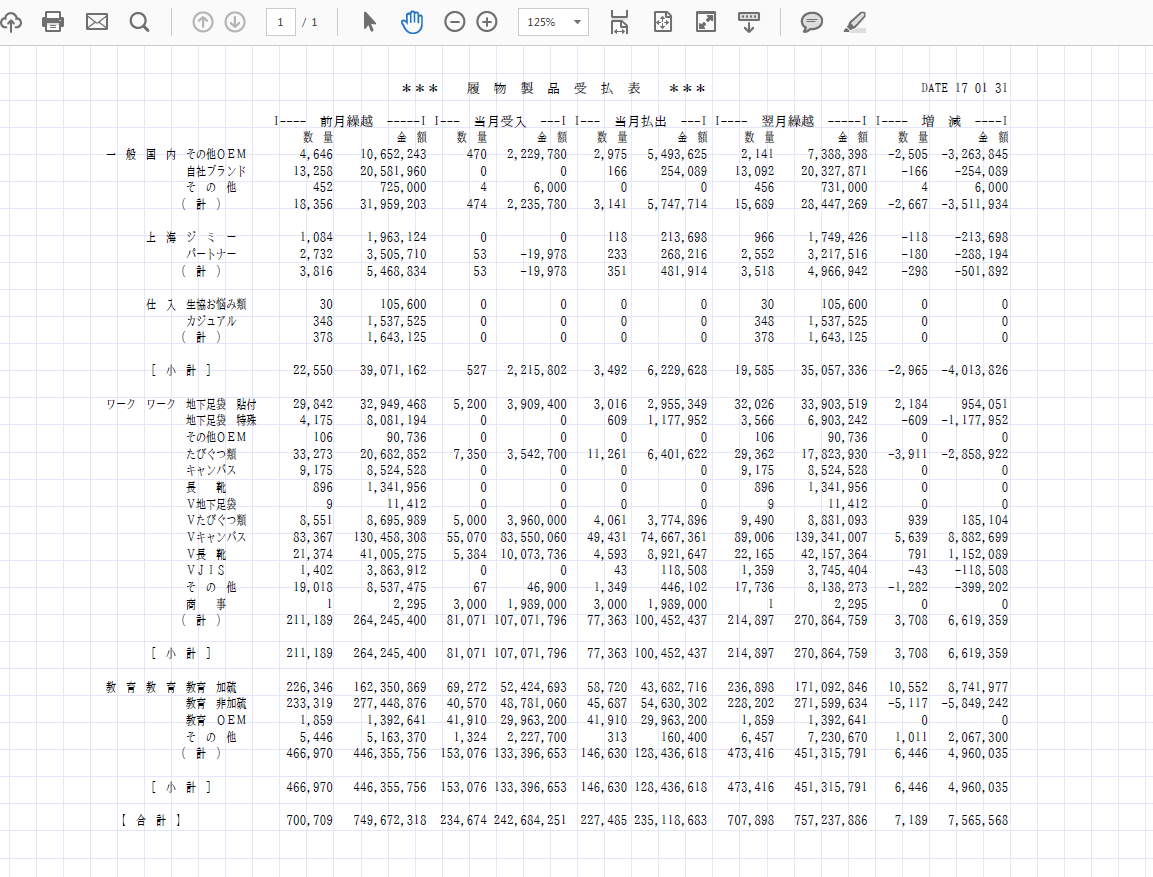Send file by email envelope icon

pyautogui.click(x=97, y=22)
